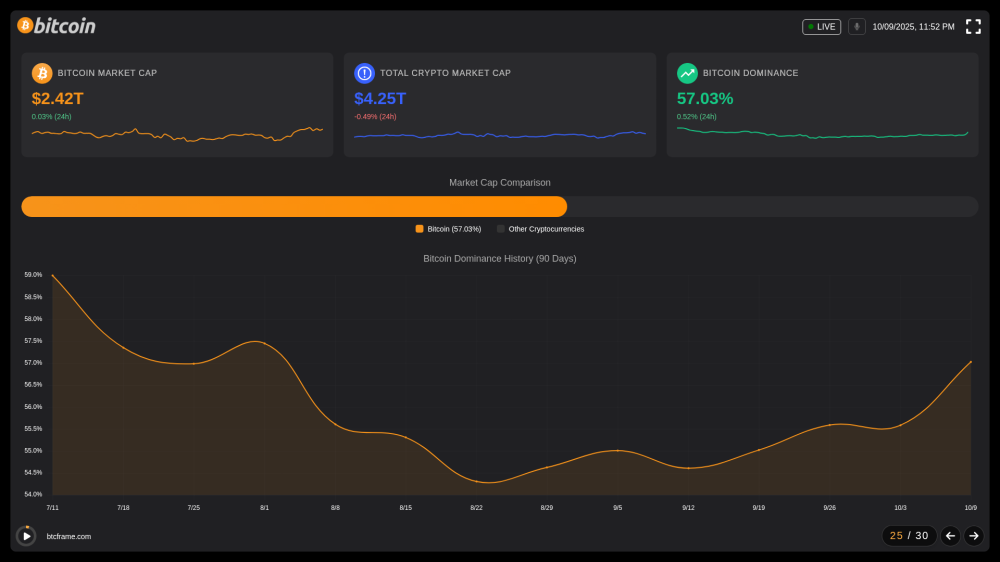Image resolution: width=1000 pixels, height=562 pixels.
Task: Toggle the LIVE indicator
Action: point(821,27)
